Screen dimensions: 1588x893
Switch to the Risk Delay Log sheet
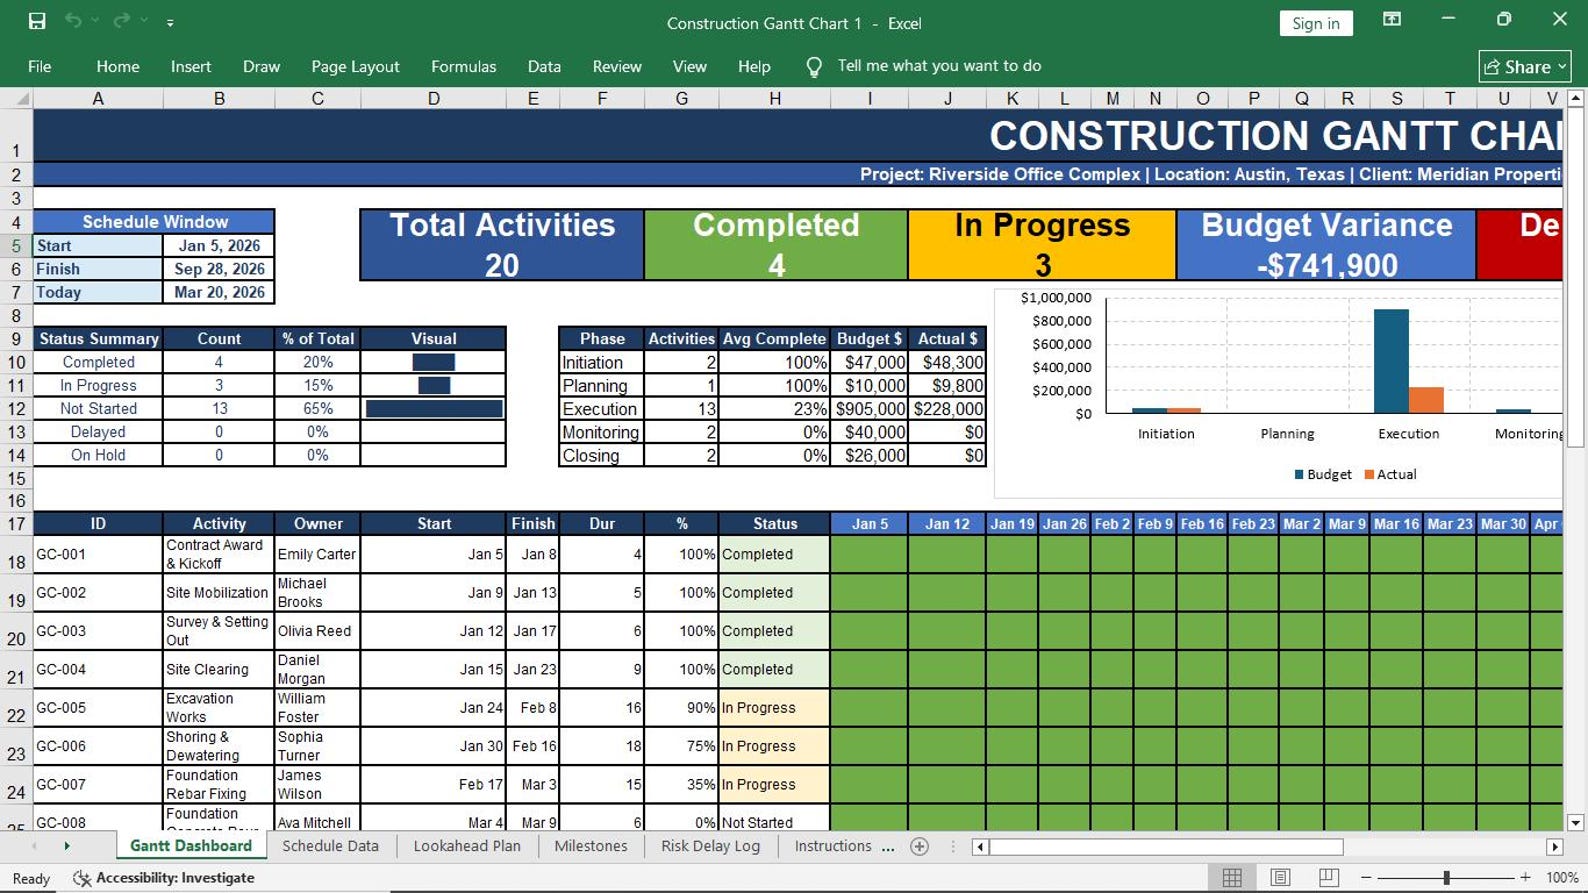pyautogui.click(x=710, y=846)
